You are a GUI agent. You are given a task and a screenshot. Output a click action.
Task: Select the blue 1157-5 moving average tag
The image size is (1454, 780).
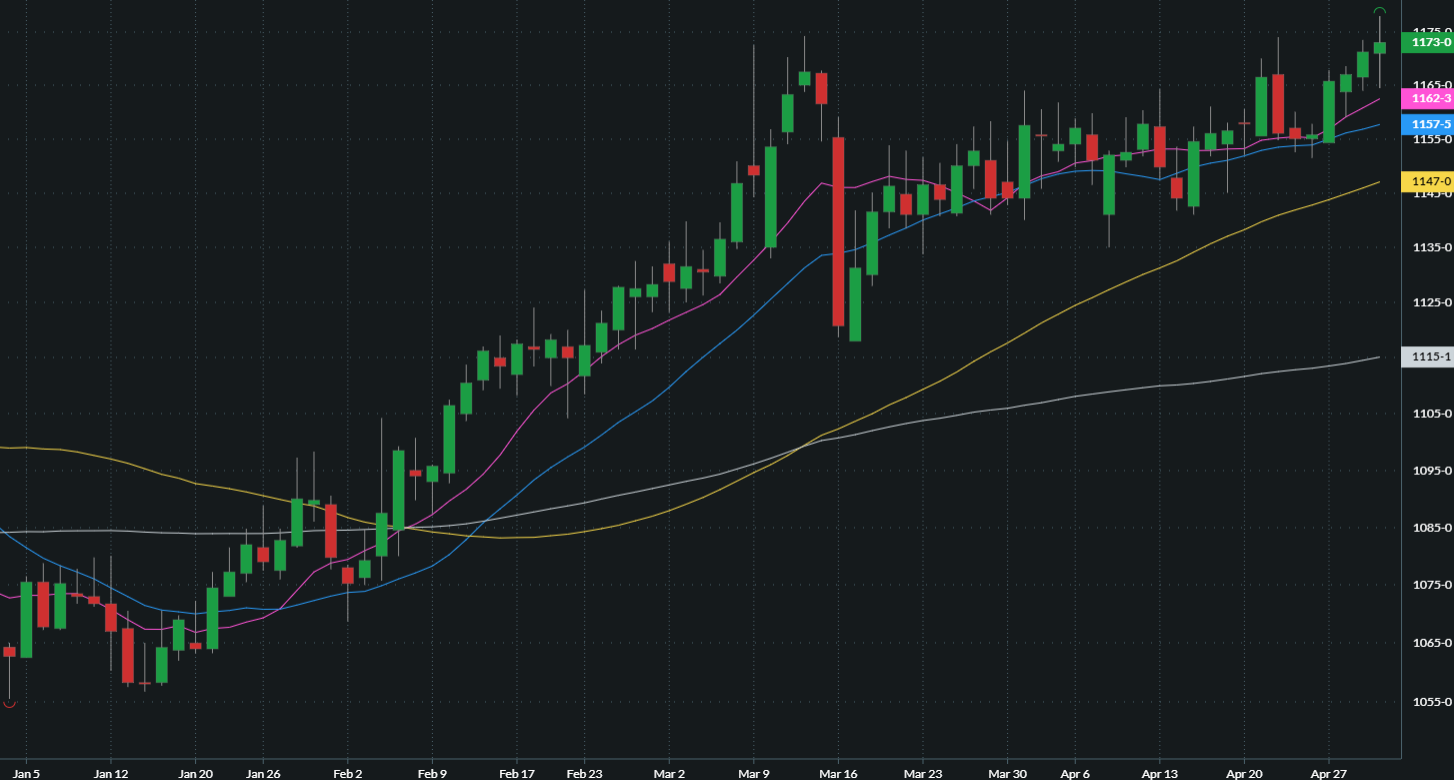1427,124
